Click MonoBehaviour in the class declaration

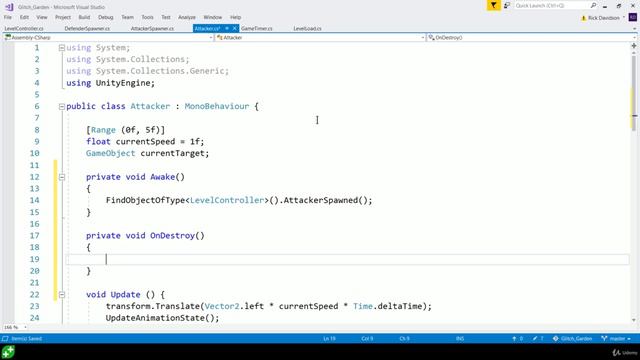point(217,106)
